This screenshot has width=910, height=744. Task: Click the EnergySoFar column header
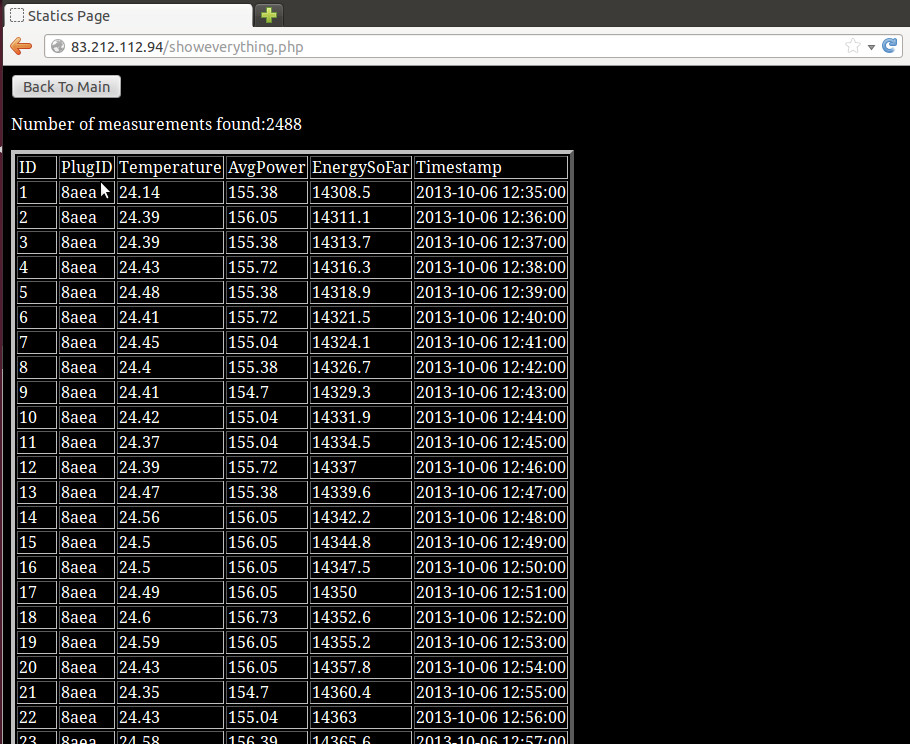point(360,167)
